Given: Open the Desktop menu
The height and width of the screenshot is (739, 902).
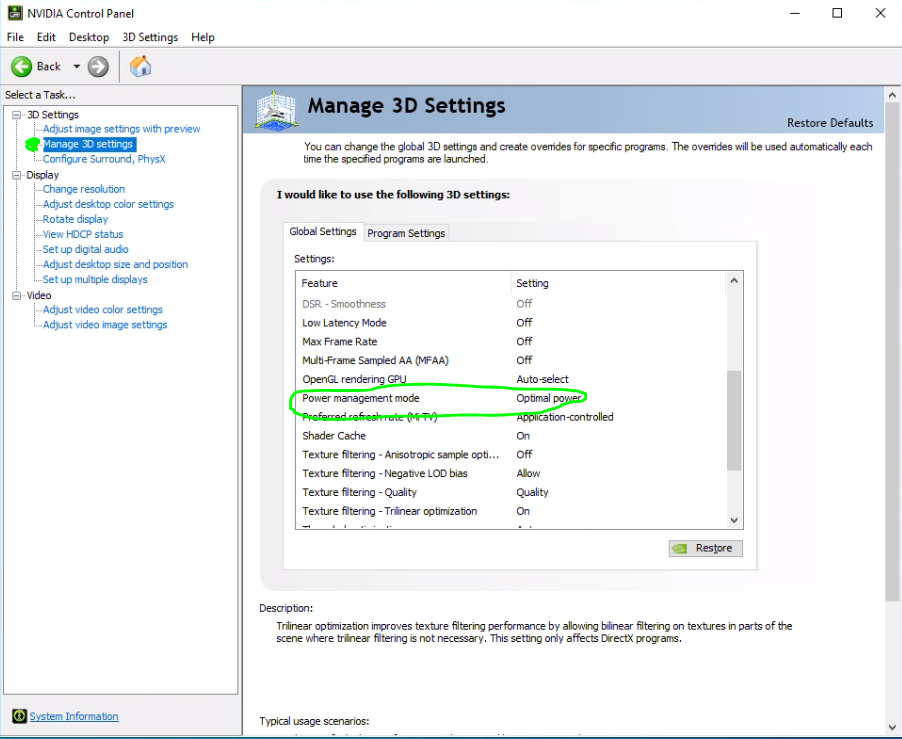Looking at the screenshot, I should tap(89, 37).
